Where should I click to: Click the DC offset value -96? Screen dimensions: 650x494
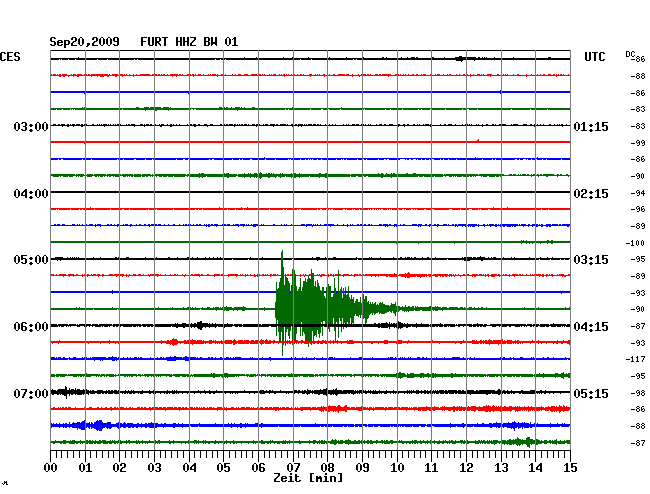tap(638, 209)
